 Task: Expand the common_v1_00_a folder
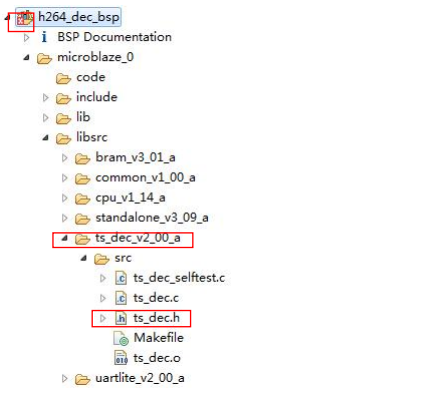tap(65, 178)
